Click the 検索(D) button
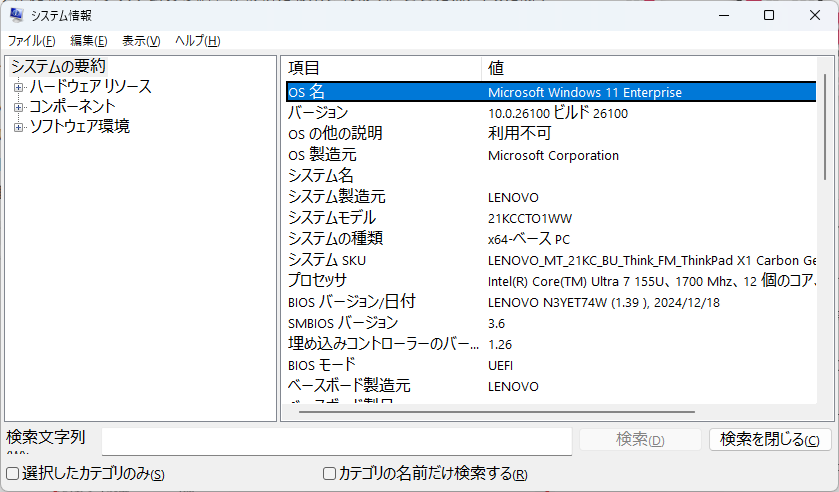The height and width of the screenshot is (492, 839). [640, 440]
